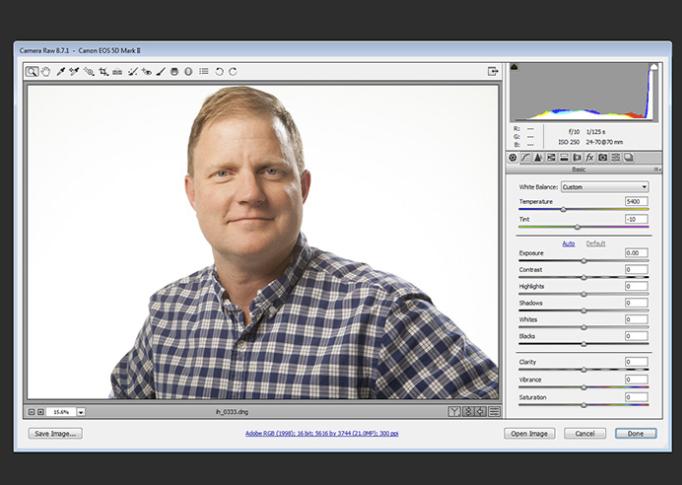Screen dimensions: 682x485
Task: Click the Vibrance slider handle
Action: pyautogui.click(x=584, y=387)
